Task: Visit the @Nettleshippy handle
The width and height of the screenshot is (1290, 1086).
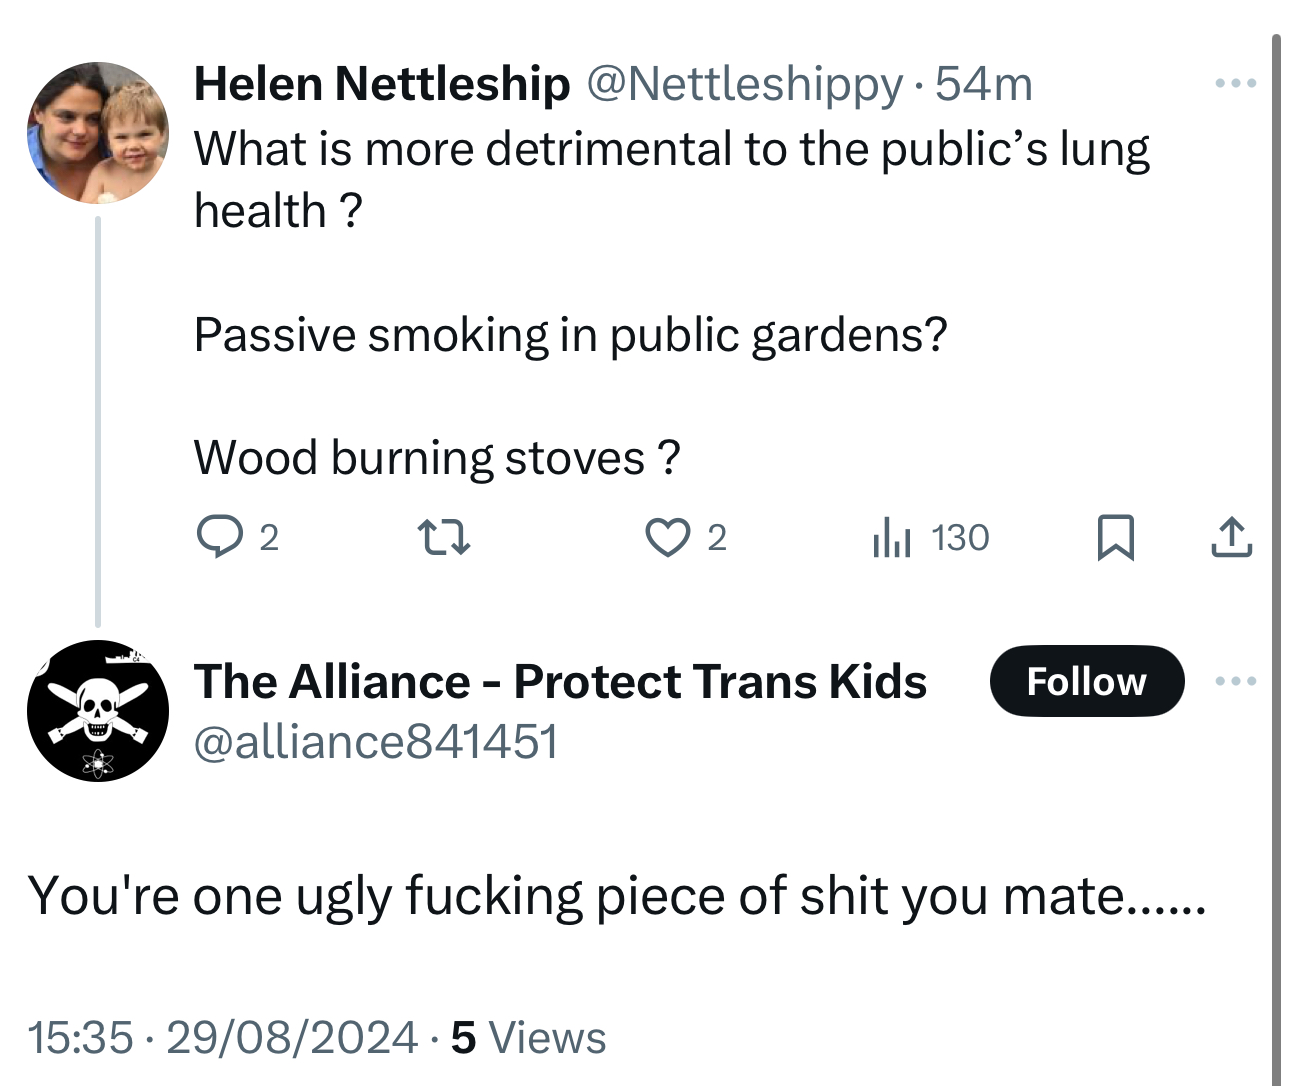Action: [744, 84]
